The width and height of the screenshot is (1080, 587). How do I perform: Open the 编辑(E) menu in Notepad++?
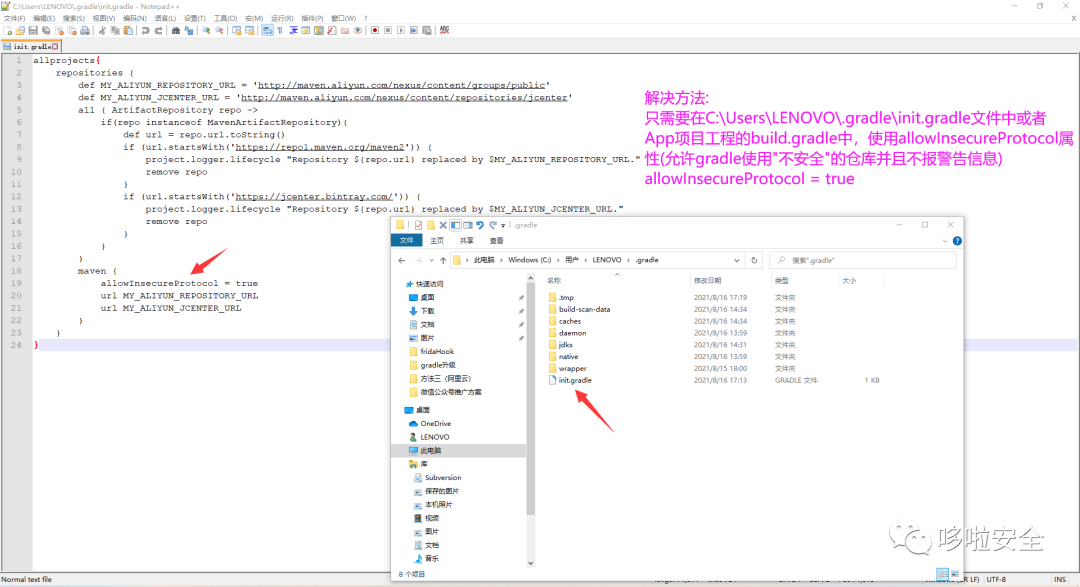click(43, 19)
